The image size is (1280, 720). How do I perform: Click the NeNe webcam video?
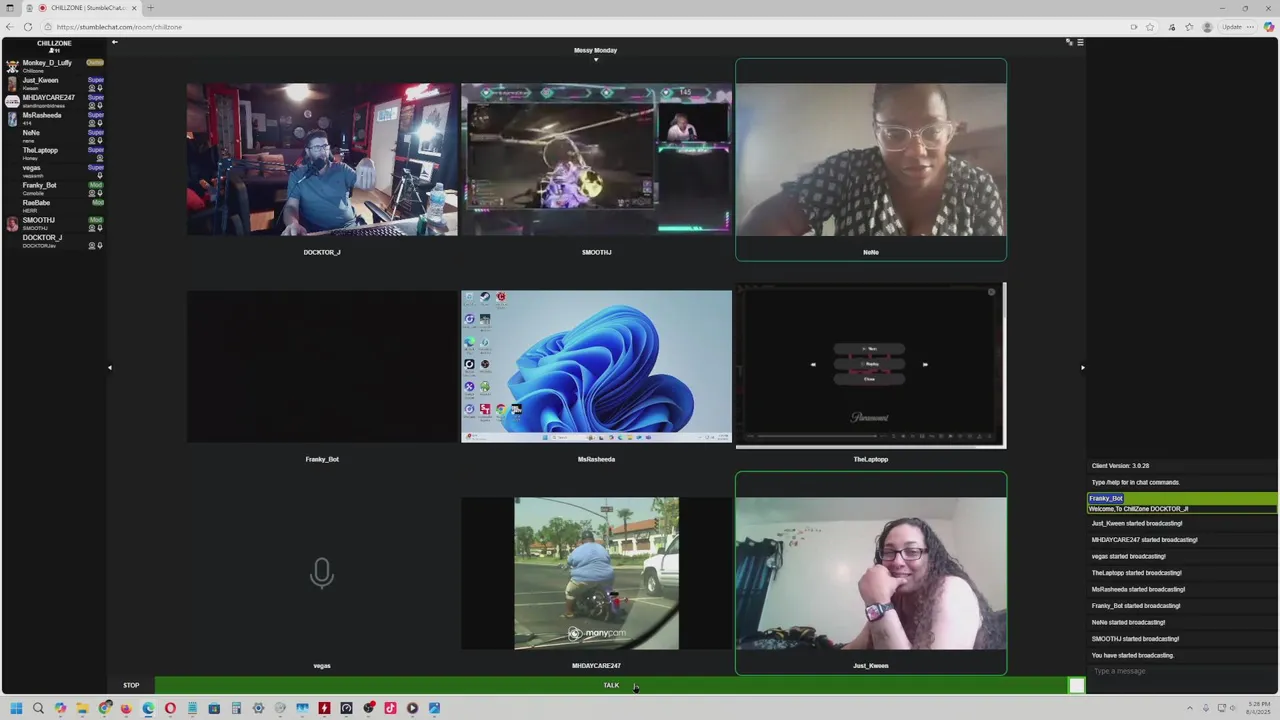[871, 160]
